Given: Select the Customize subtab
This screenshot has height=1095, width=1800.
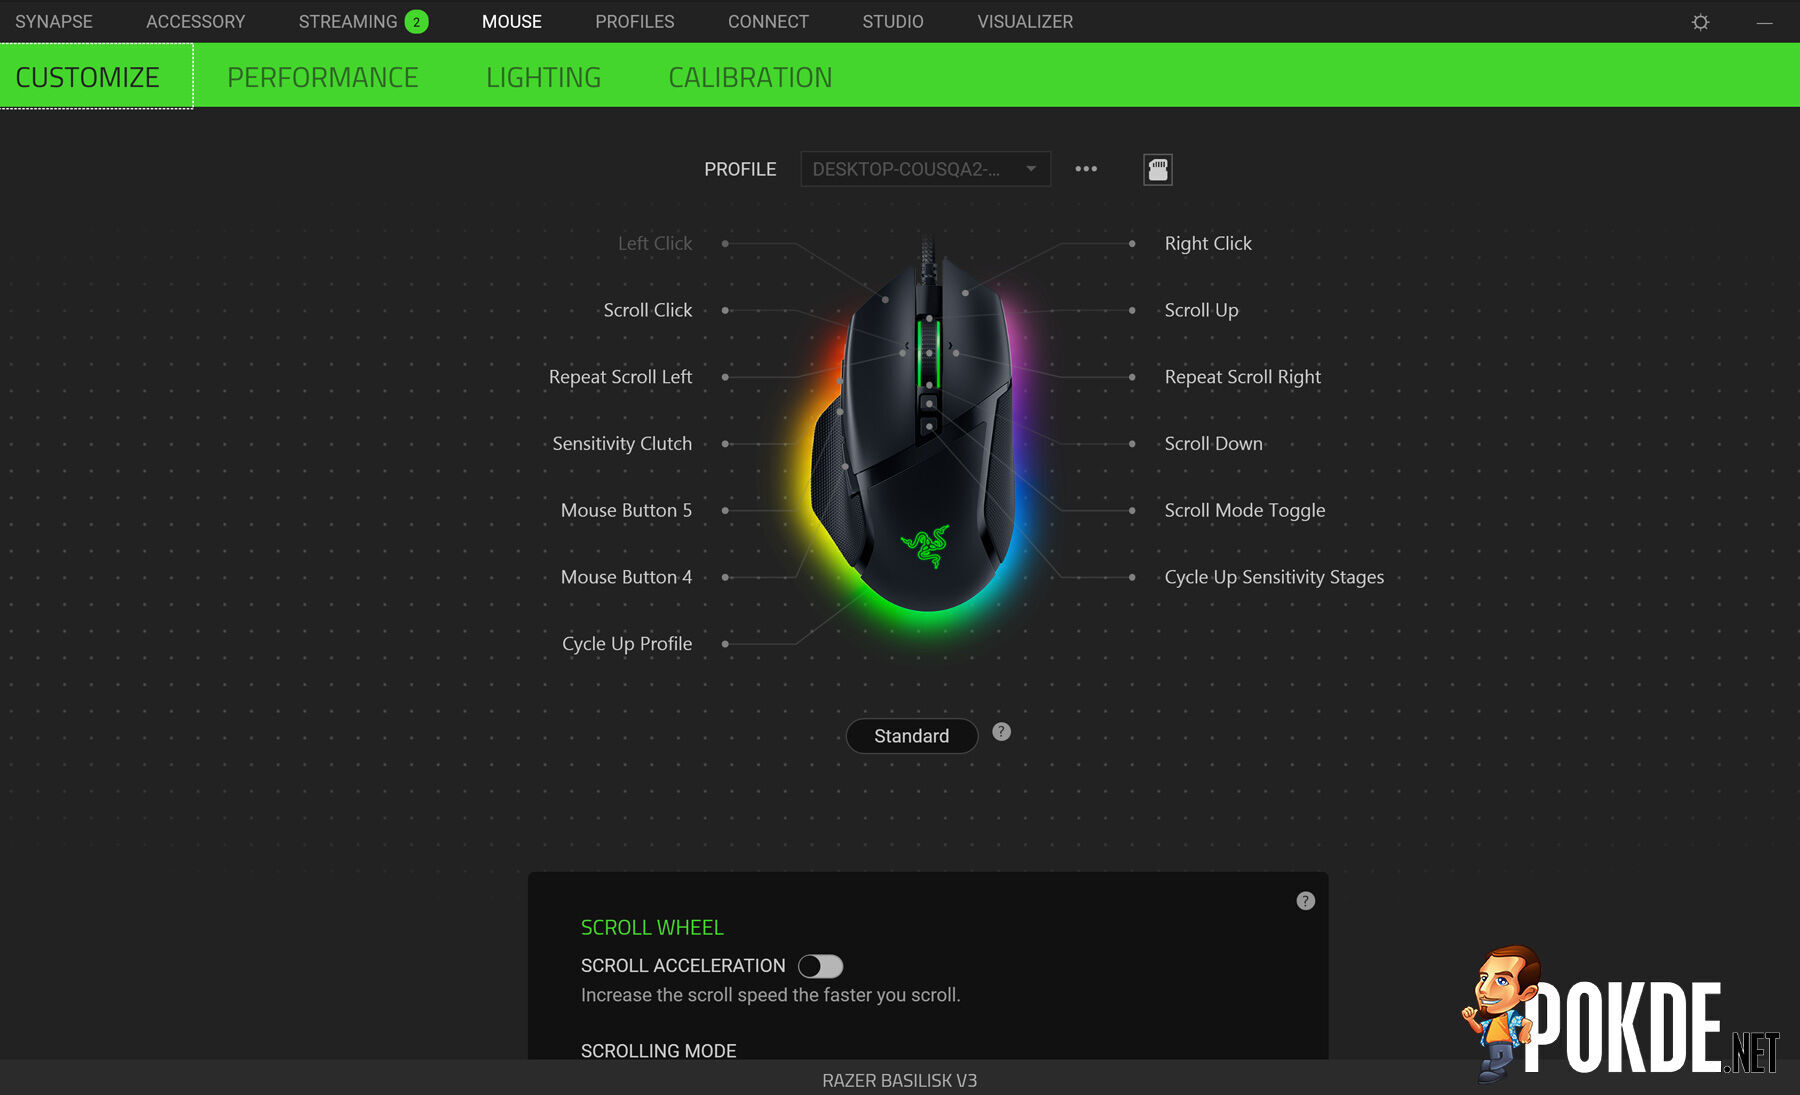Looking at the screenshot, I should [88, 77].
